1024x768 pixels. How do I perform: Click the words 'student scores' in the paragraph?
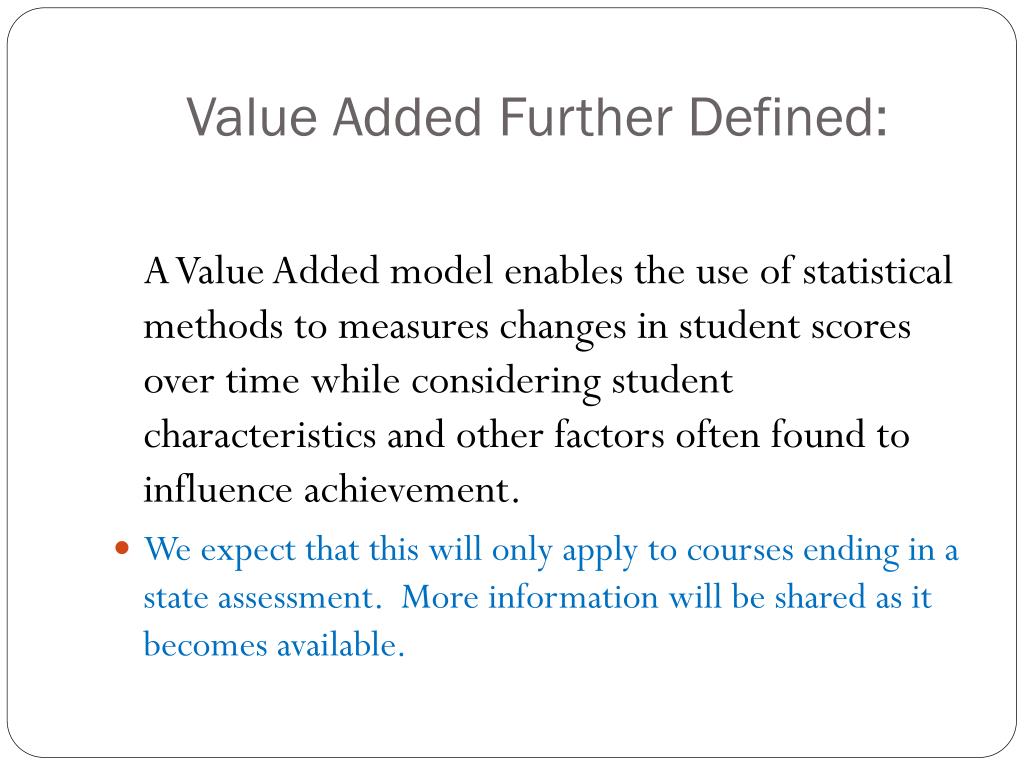[795, 326]
